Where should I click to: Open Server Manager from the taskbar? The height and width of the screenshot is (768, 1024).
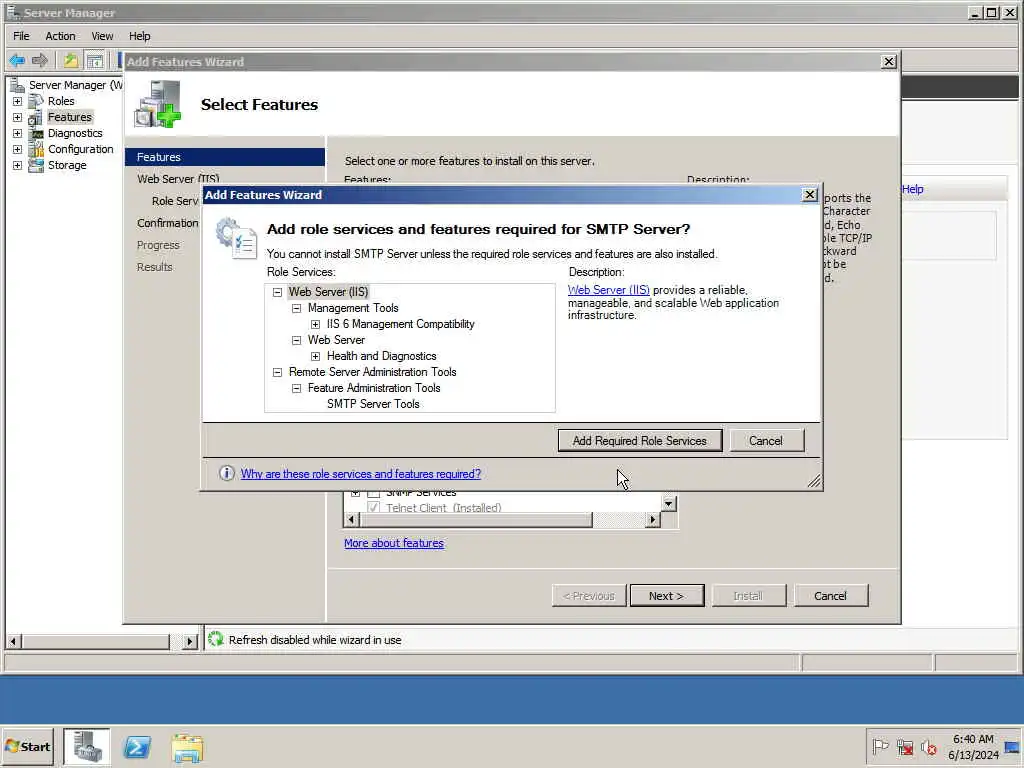pyautogui.click(x=87, y=747)
